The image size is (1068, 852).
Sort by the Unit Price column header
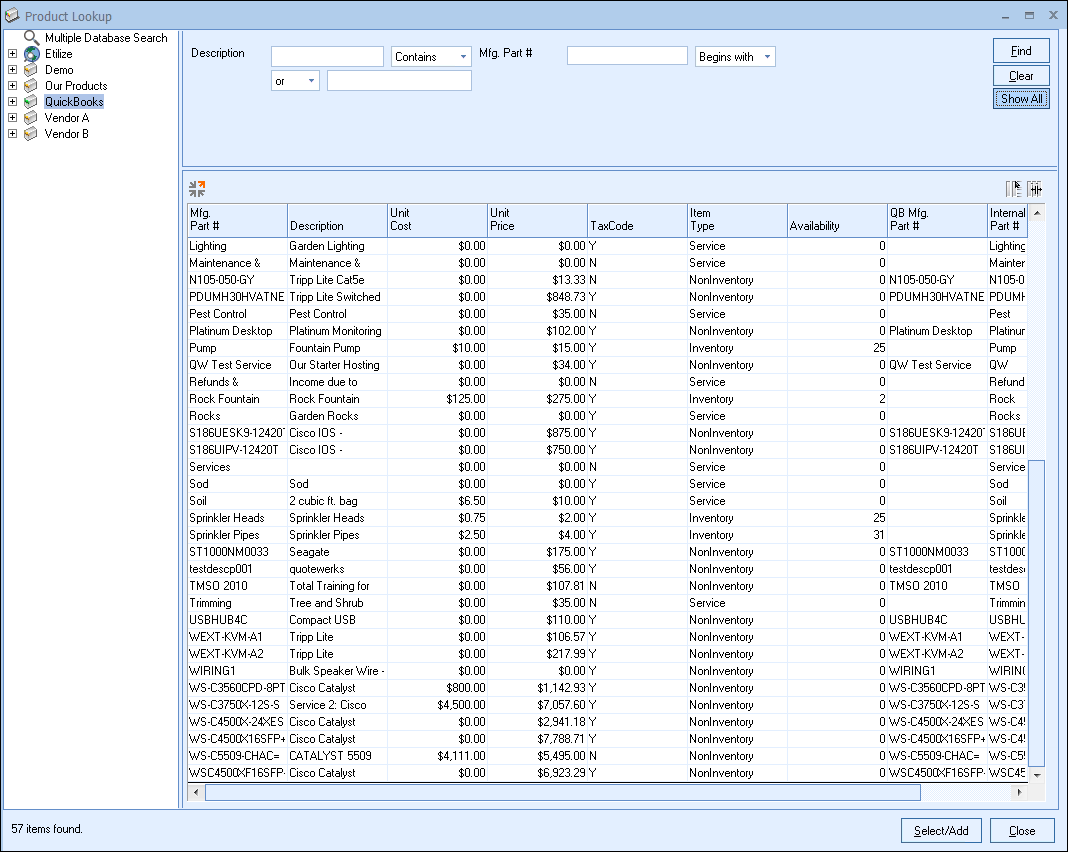coord(536,219)
